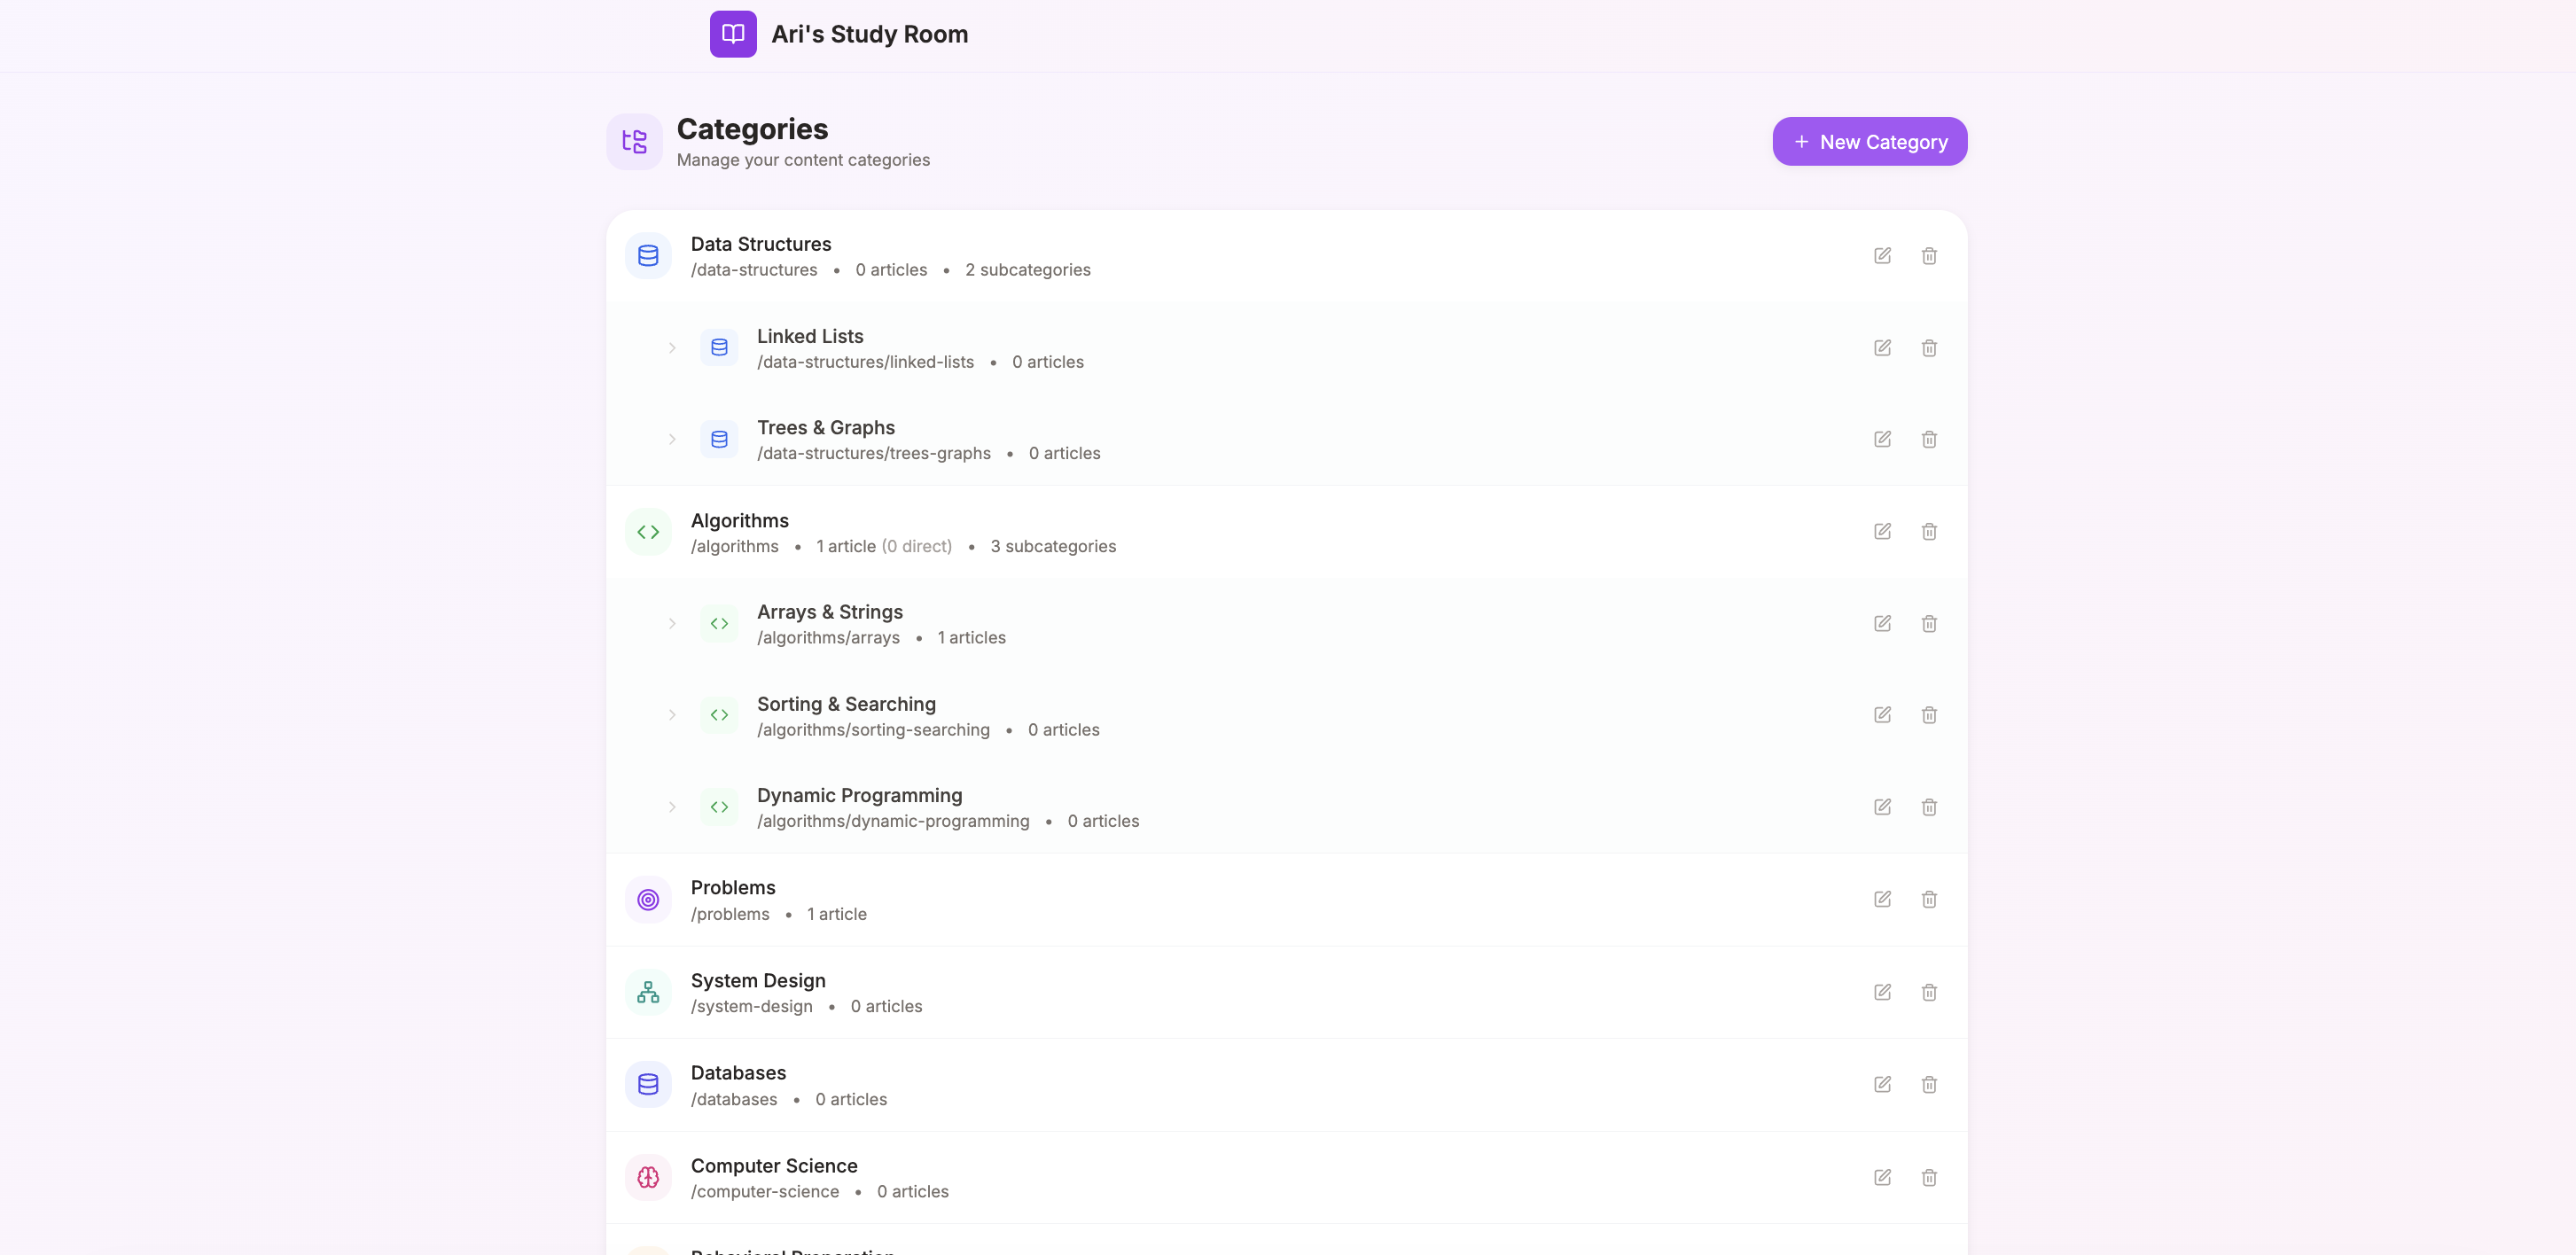Select the code icon next to Algorithms
2576x1255 pixels.
pos(648,531)
